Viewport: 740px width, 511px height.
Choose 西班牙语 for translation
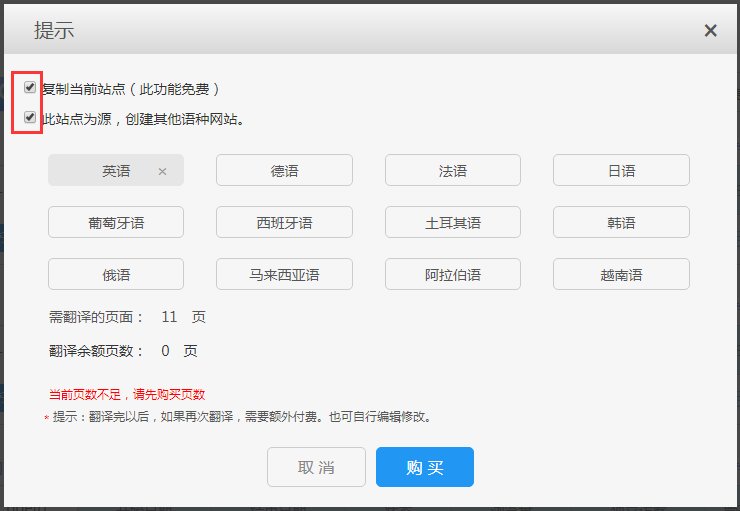click(x=284, y=223)
